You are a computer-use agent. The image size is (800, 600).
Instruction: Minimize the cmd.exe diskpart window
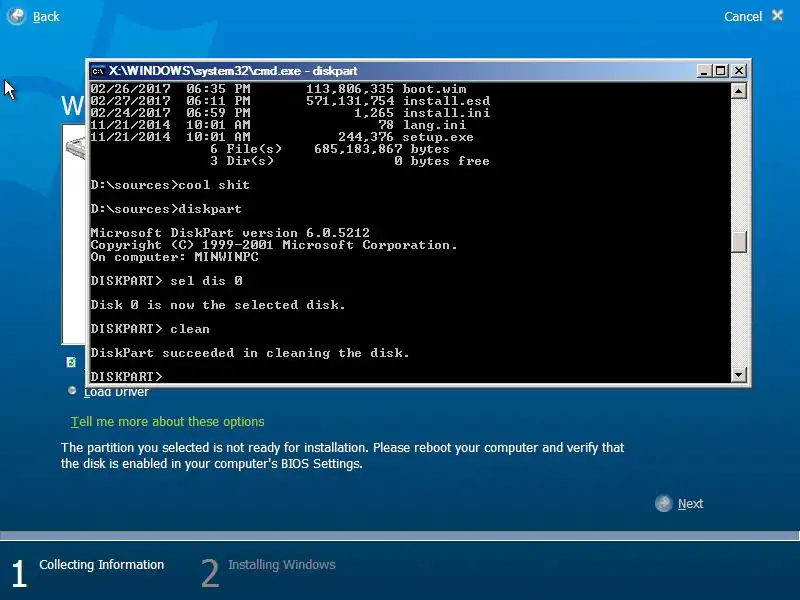point(704,71)
